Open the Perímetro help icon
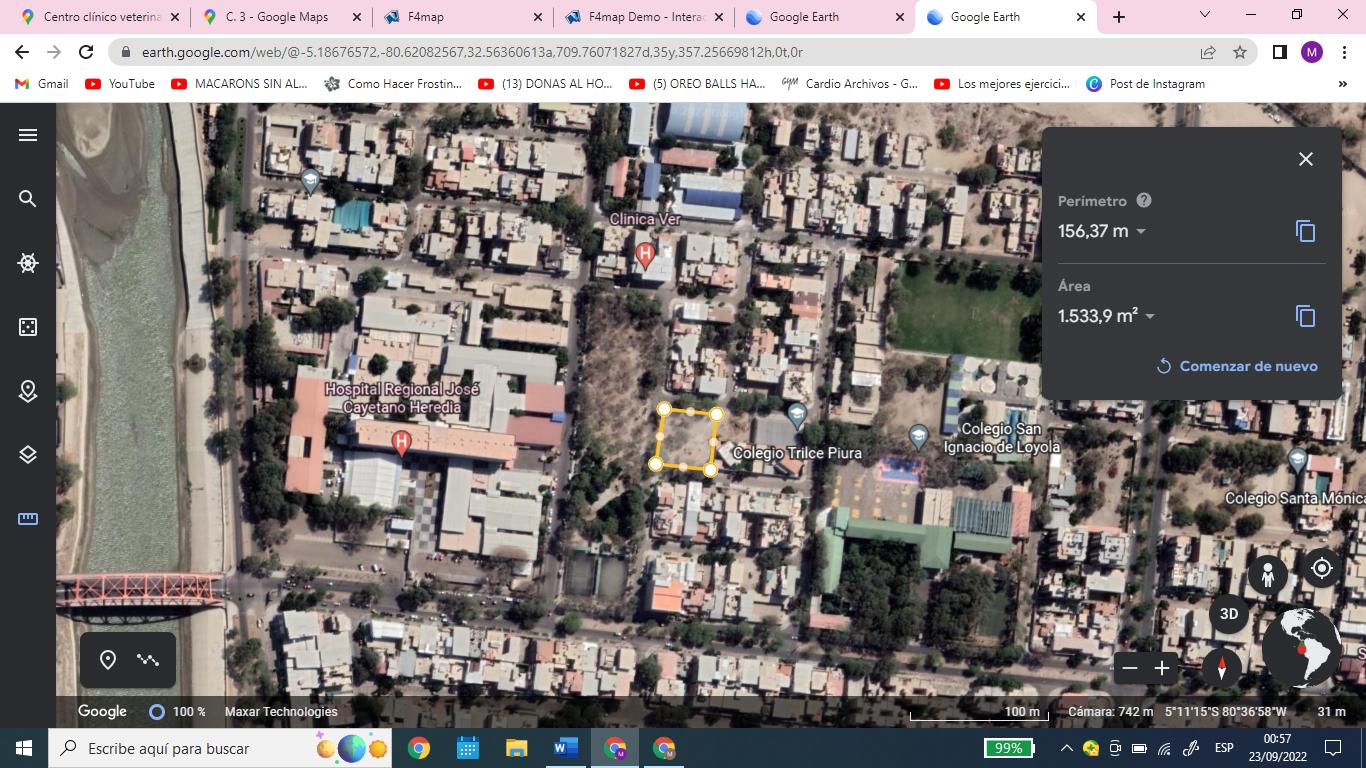Image resolution: width=1366 pixels, height=768 pixels. (1144, 200)
